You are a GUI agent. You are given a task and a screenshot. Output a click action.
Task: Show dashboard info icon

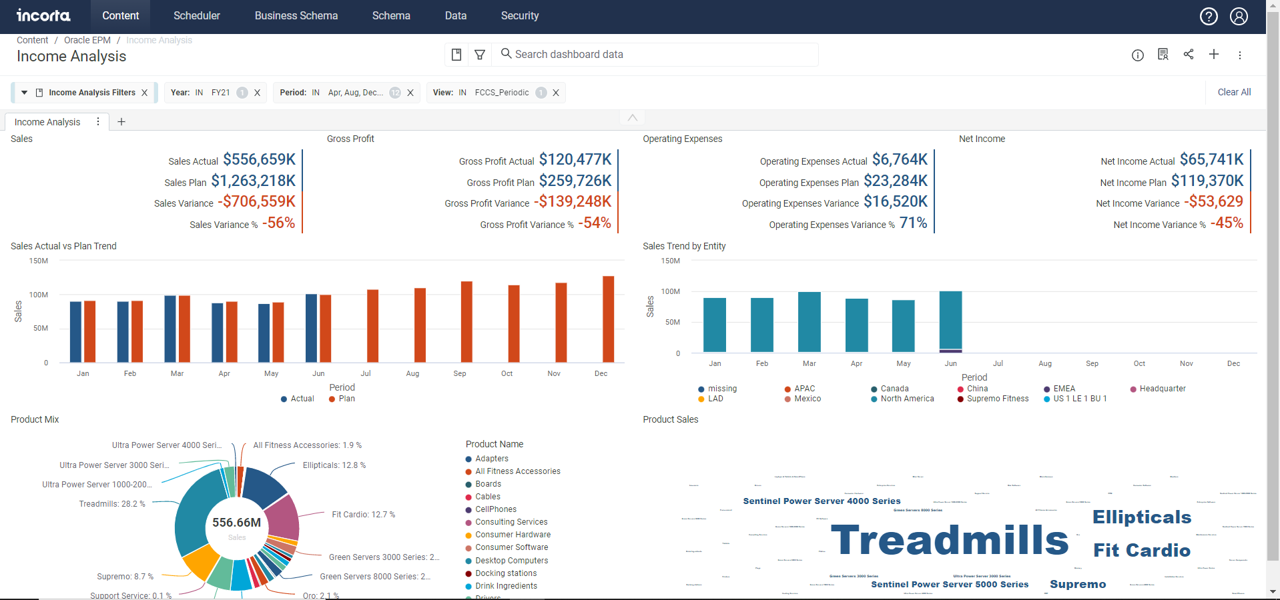(1137, 55)
